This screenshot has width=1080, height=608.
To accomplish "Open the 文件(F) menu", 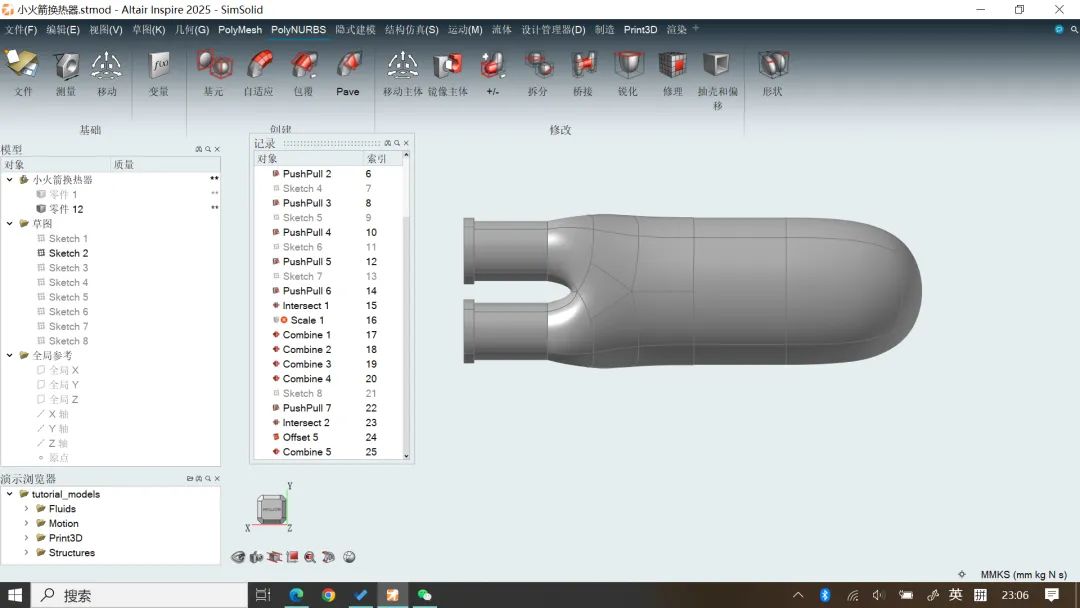I will (20, 30).
